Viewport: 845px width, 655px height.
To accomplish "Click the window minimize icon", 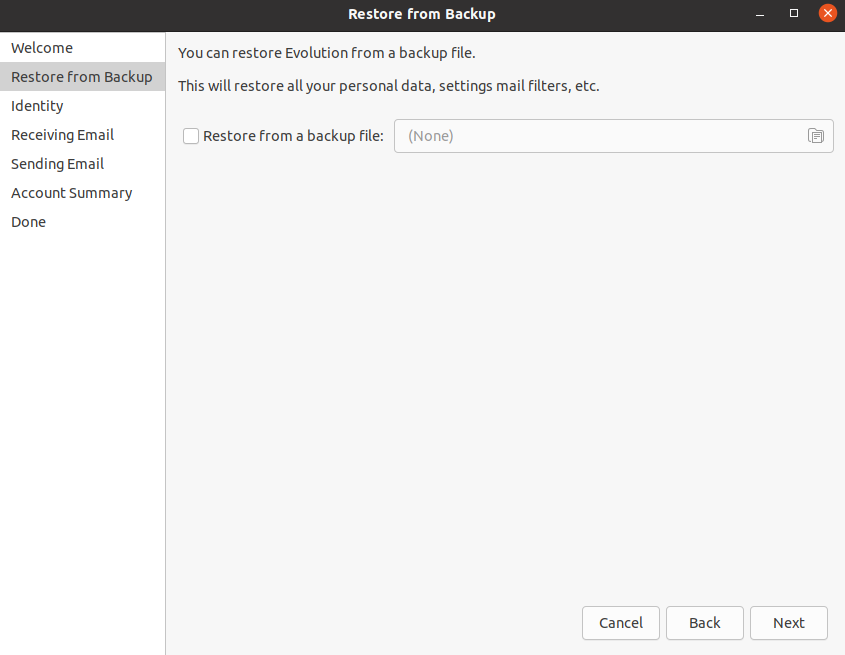I will (x=759, y=14).
